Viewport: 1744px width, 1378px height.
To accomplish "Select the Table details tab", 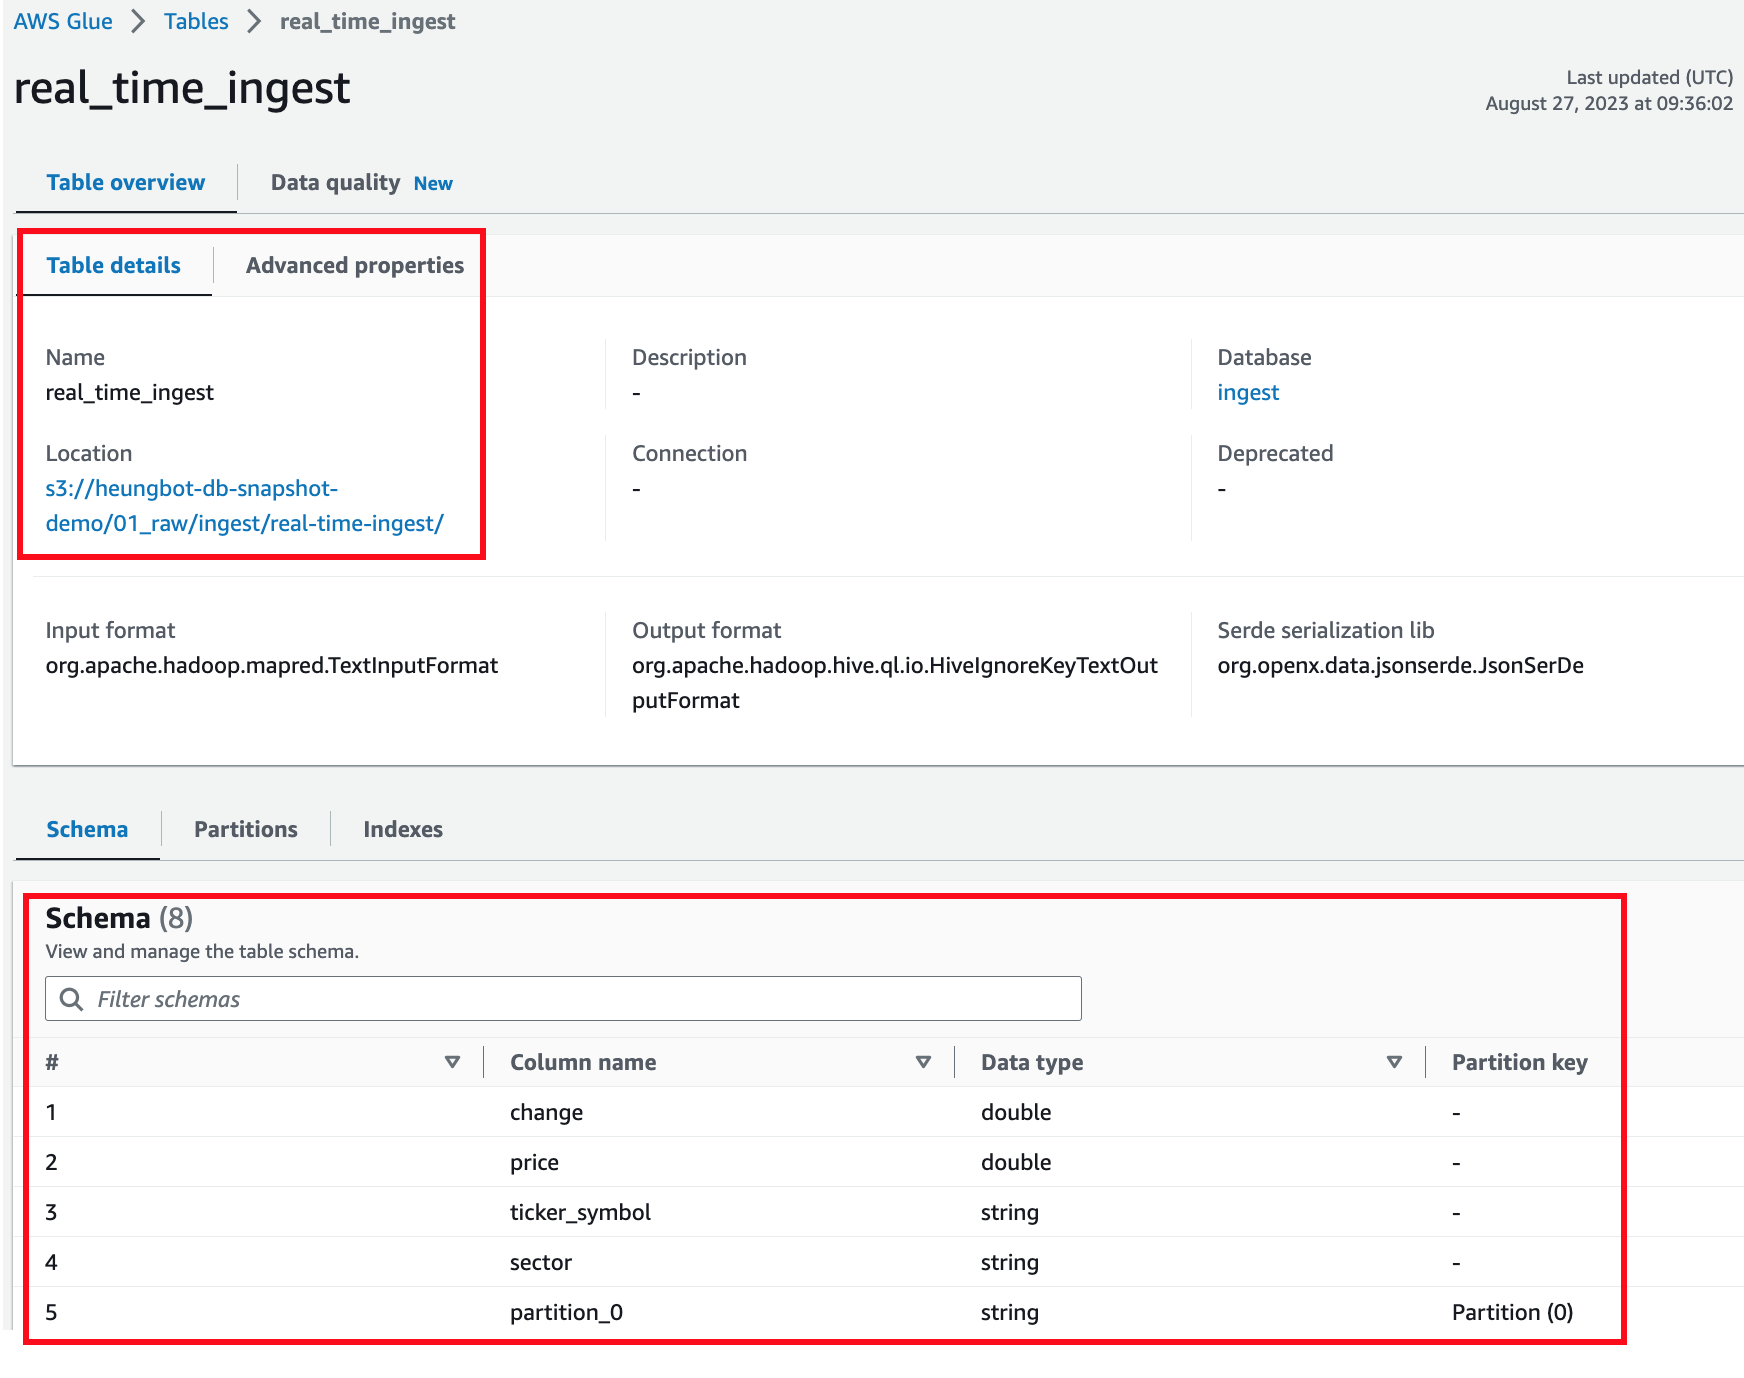I will click(x=113, y=265).
